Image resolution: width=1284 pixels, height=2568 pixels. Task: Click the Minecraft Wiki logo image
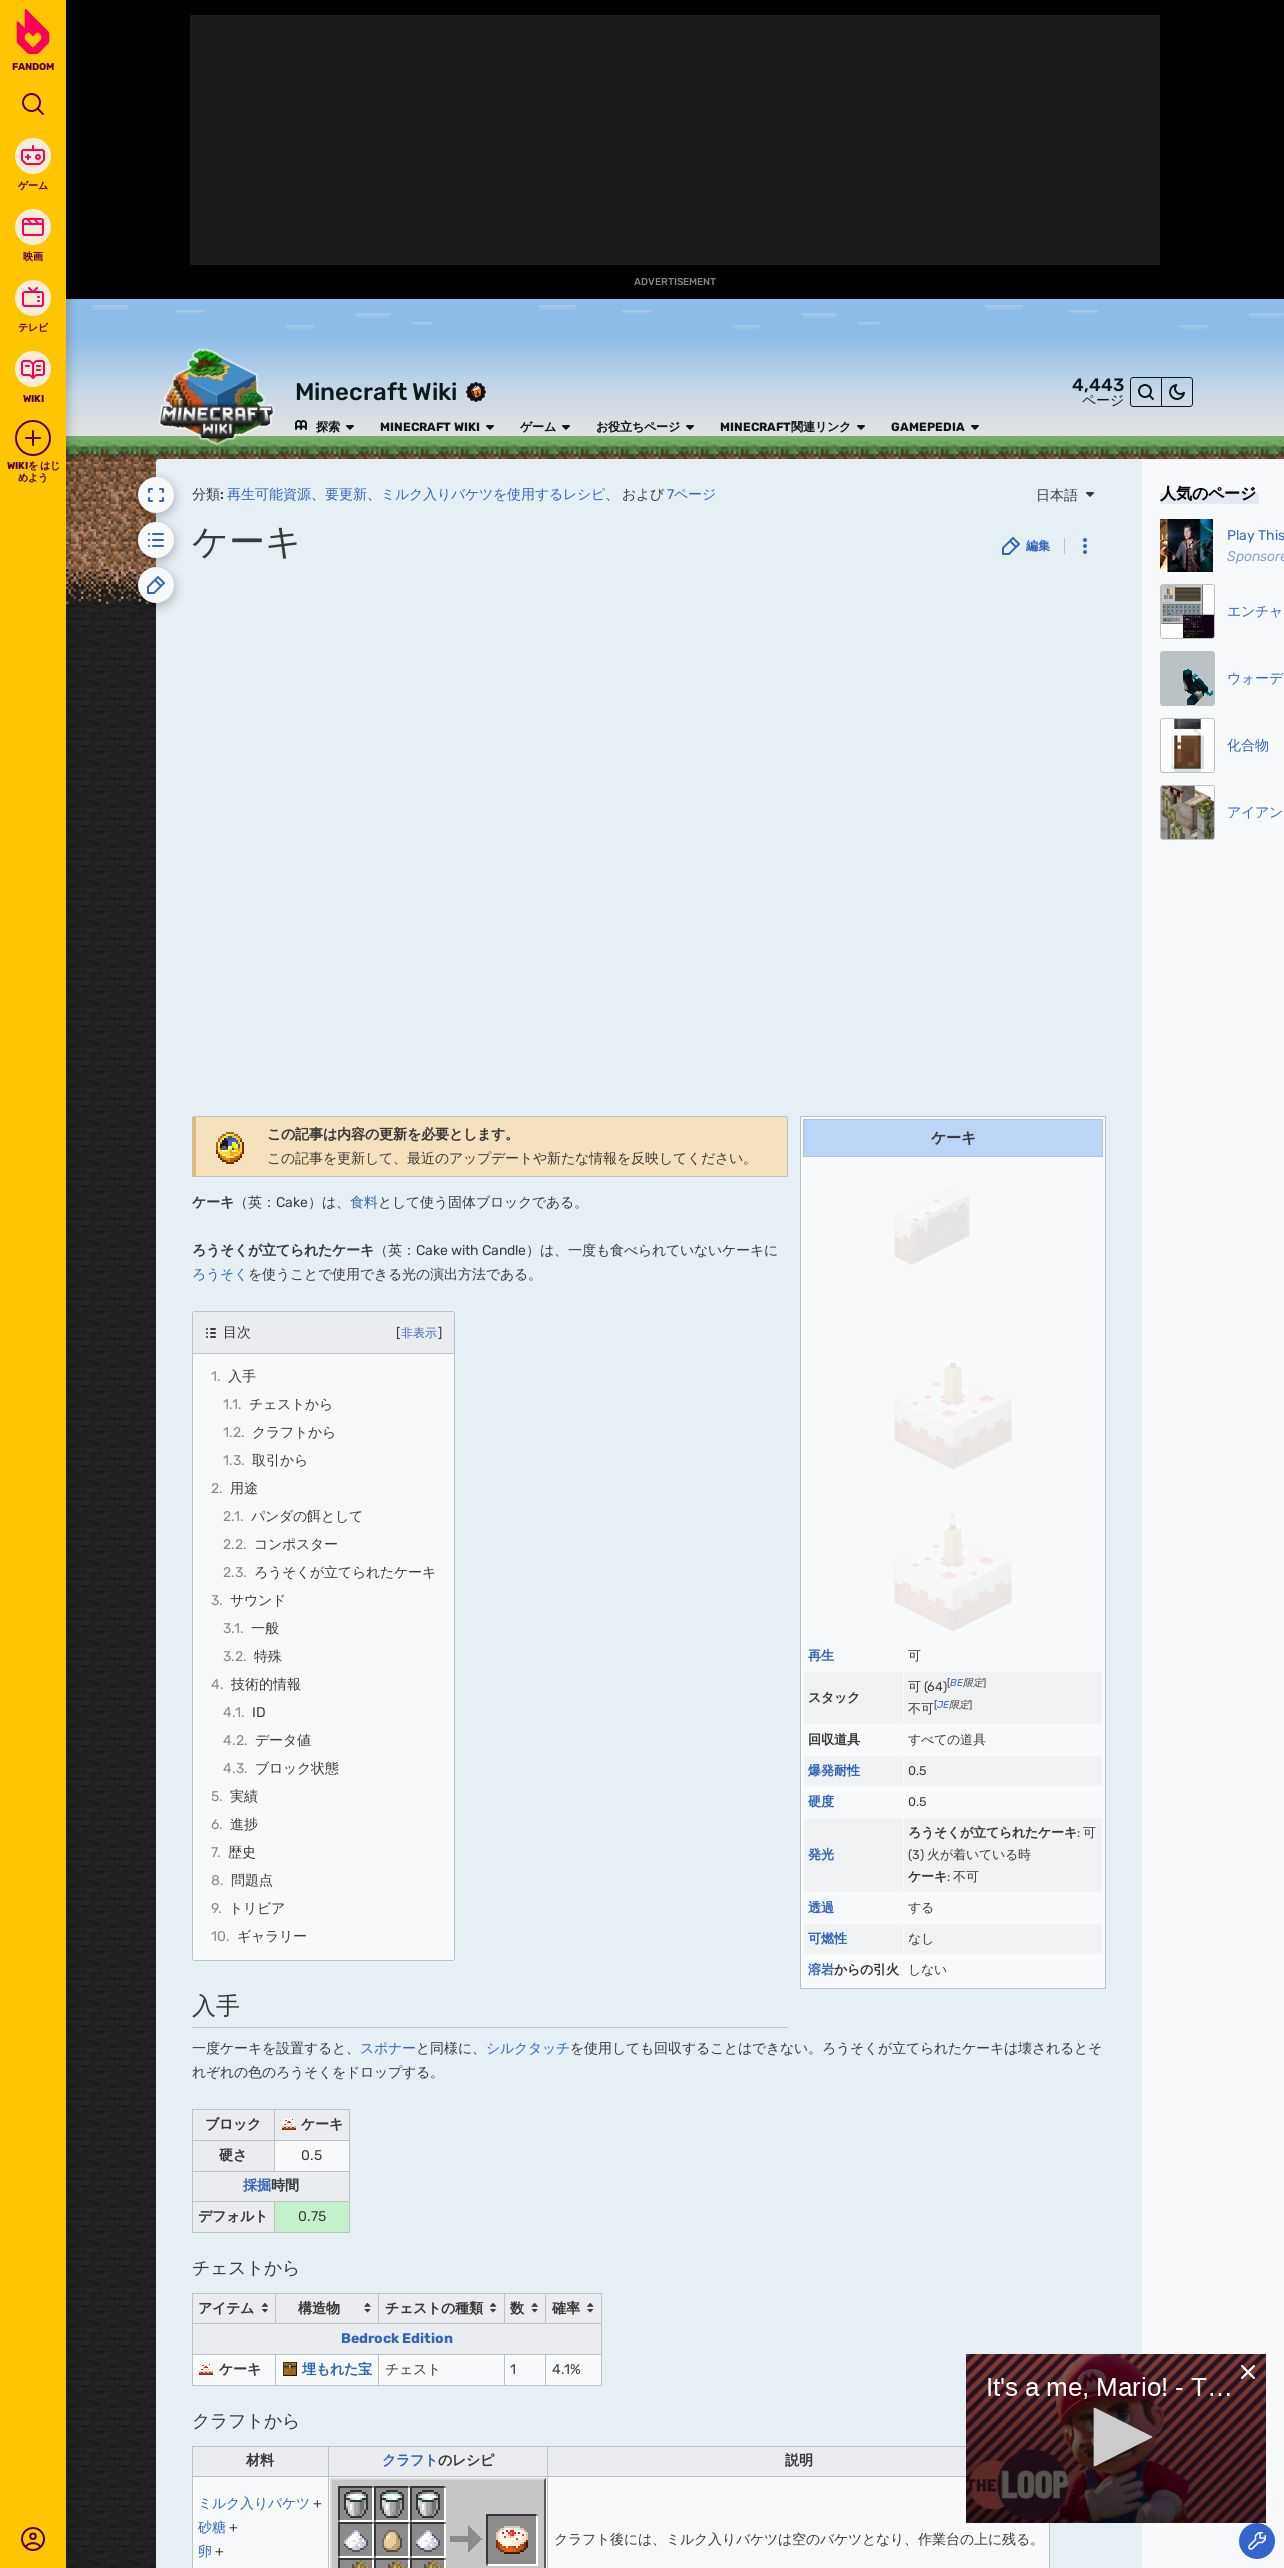click(x=216, y=395)
